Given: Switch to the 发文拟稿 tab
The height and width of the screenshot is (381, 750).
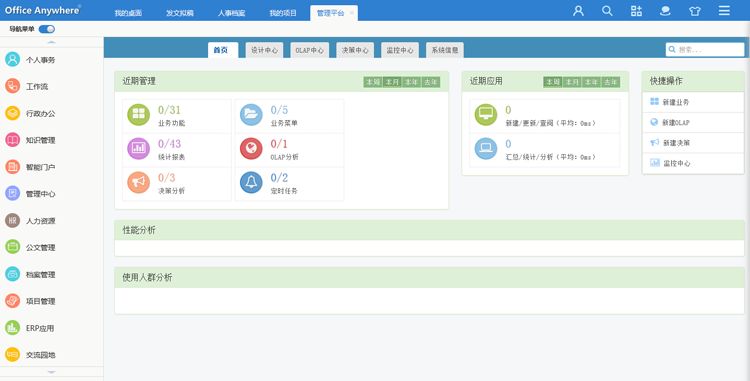Looking at the screenshot, I should (x=180, y=13).
